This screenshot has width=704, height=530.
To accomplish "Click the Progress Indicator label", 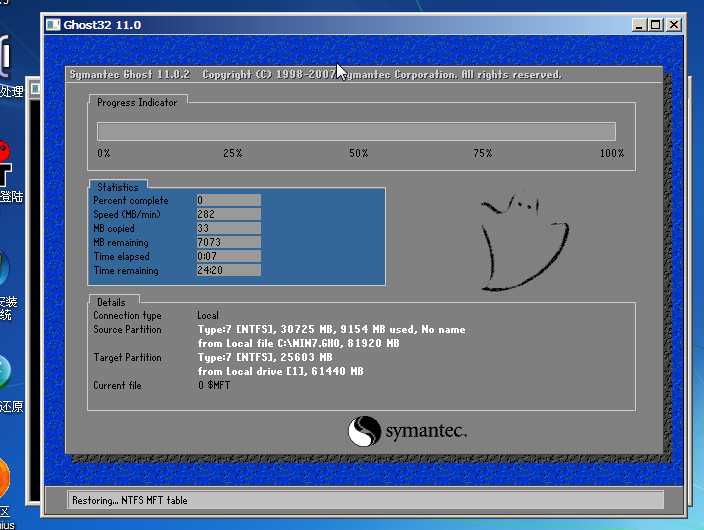I will click(137, 102).
